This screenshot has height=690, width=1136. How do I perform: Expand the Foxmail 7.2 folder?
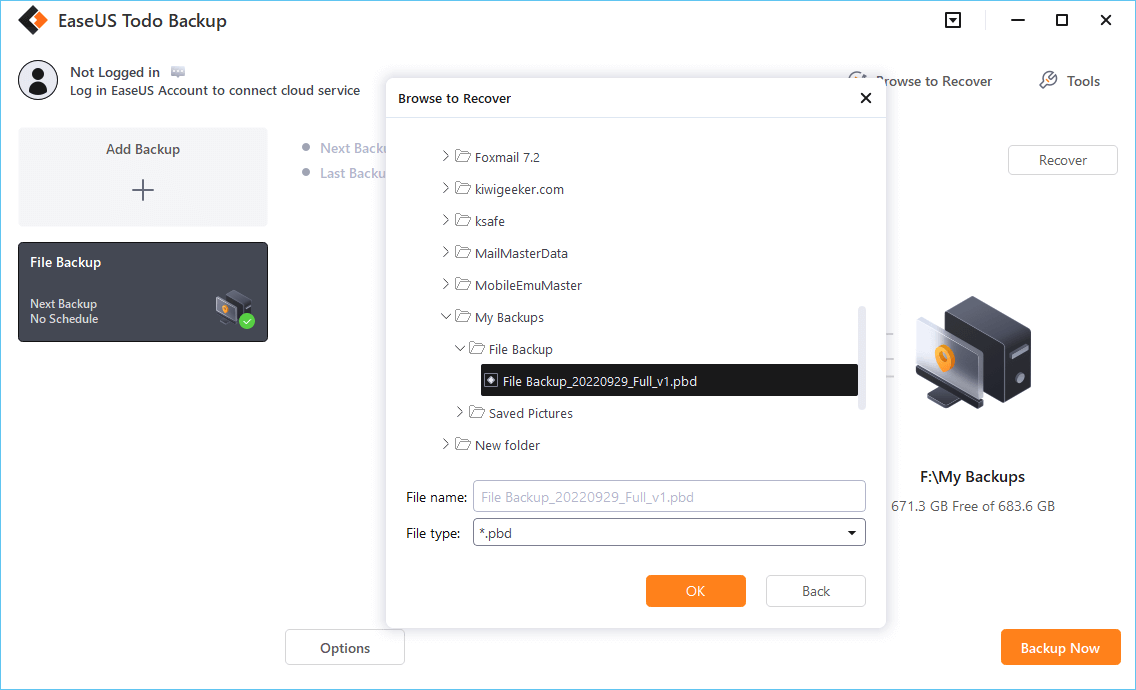point(446,157)
